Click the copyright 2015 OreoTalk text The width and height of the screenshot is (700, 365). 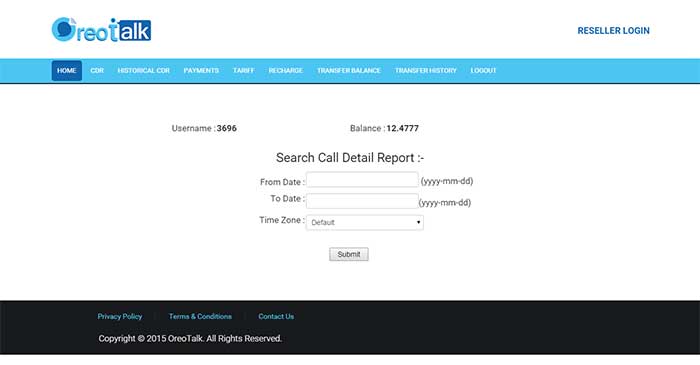click(190, 339)
